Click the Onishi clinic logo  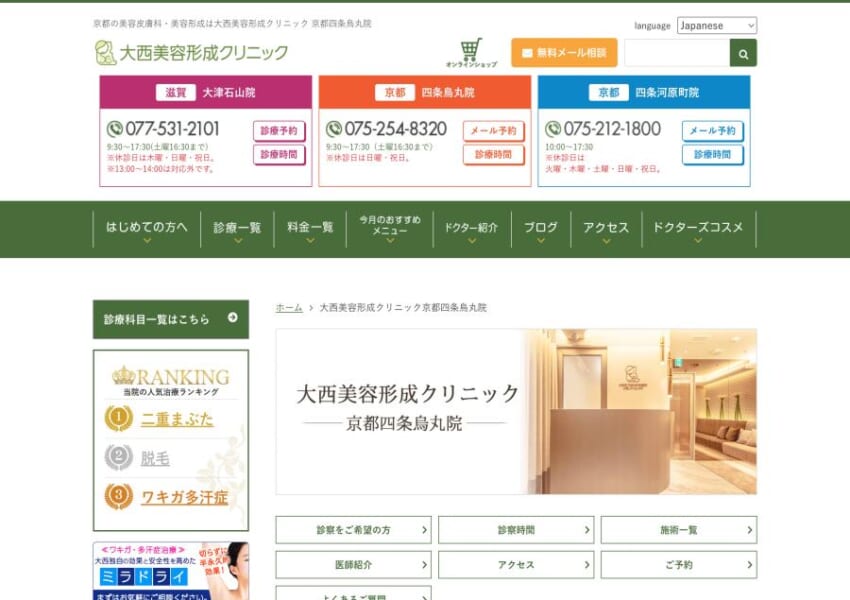(191, 53)
